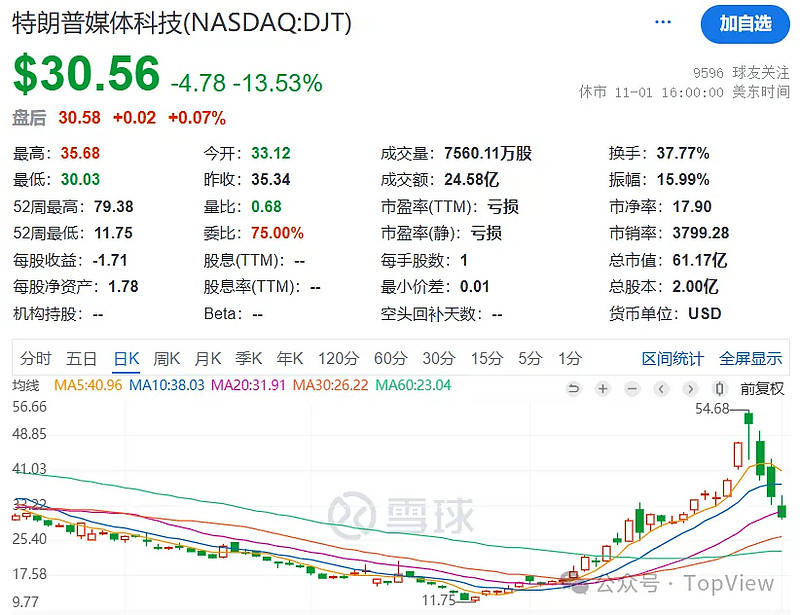This screenshot has height=615, width=800.
Task: Click the 54.68 high marker on chart
Action: [x=712, y=409]
